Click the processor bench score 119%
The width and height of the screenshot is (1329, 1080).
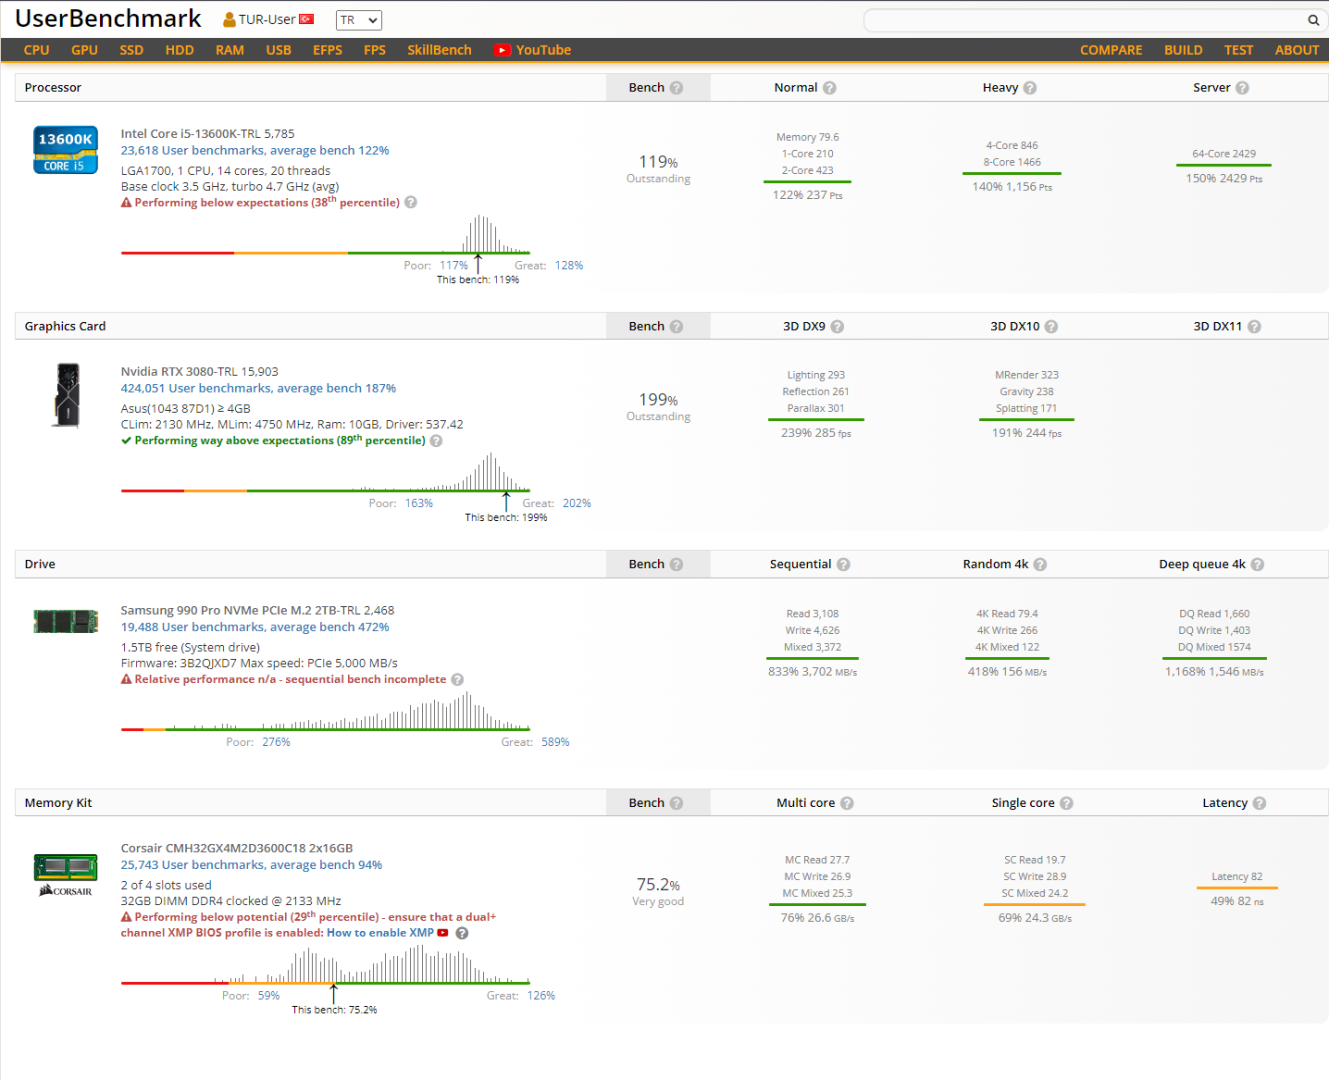658,162
